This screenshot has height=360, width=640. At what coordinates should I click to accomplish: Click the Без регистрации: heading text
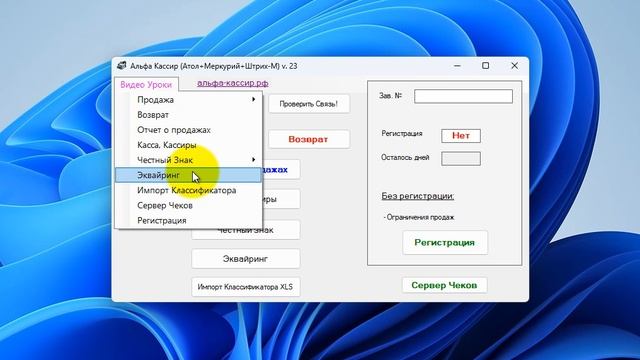(418, 196)
